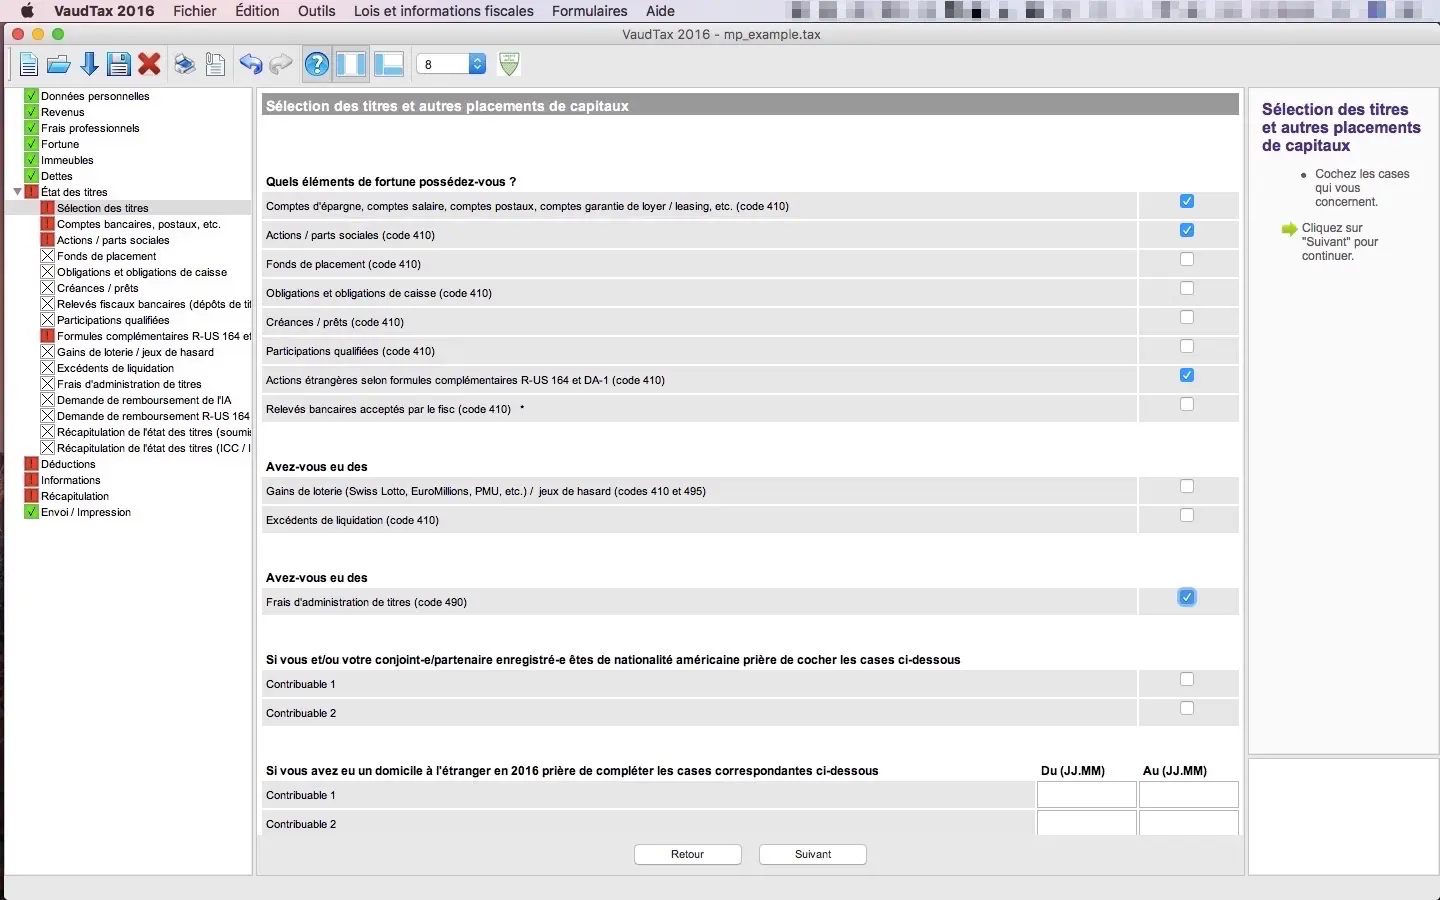Click Contribuable 1 Au (JJ.MM) field

pos(1189,795)
